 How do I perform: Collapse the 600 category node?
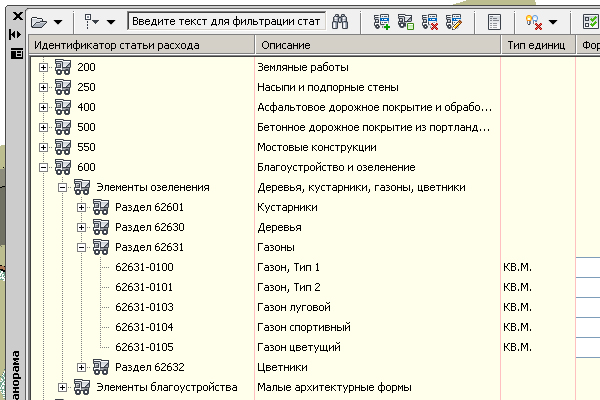pos(44,167)
